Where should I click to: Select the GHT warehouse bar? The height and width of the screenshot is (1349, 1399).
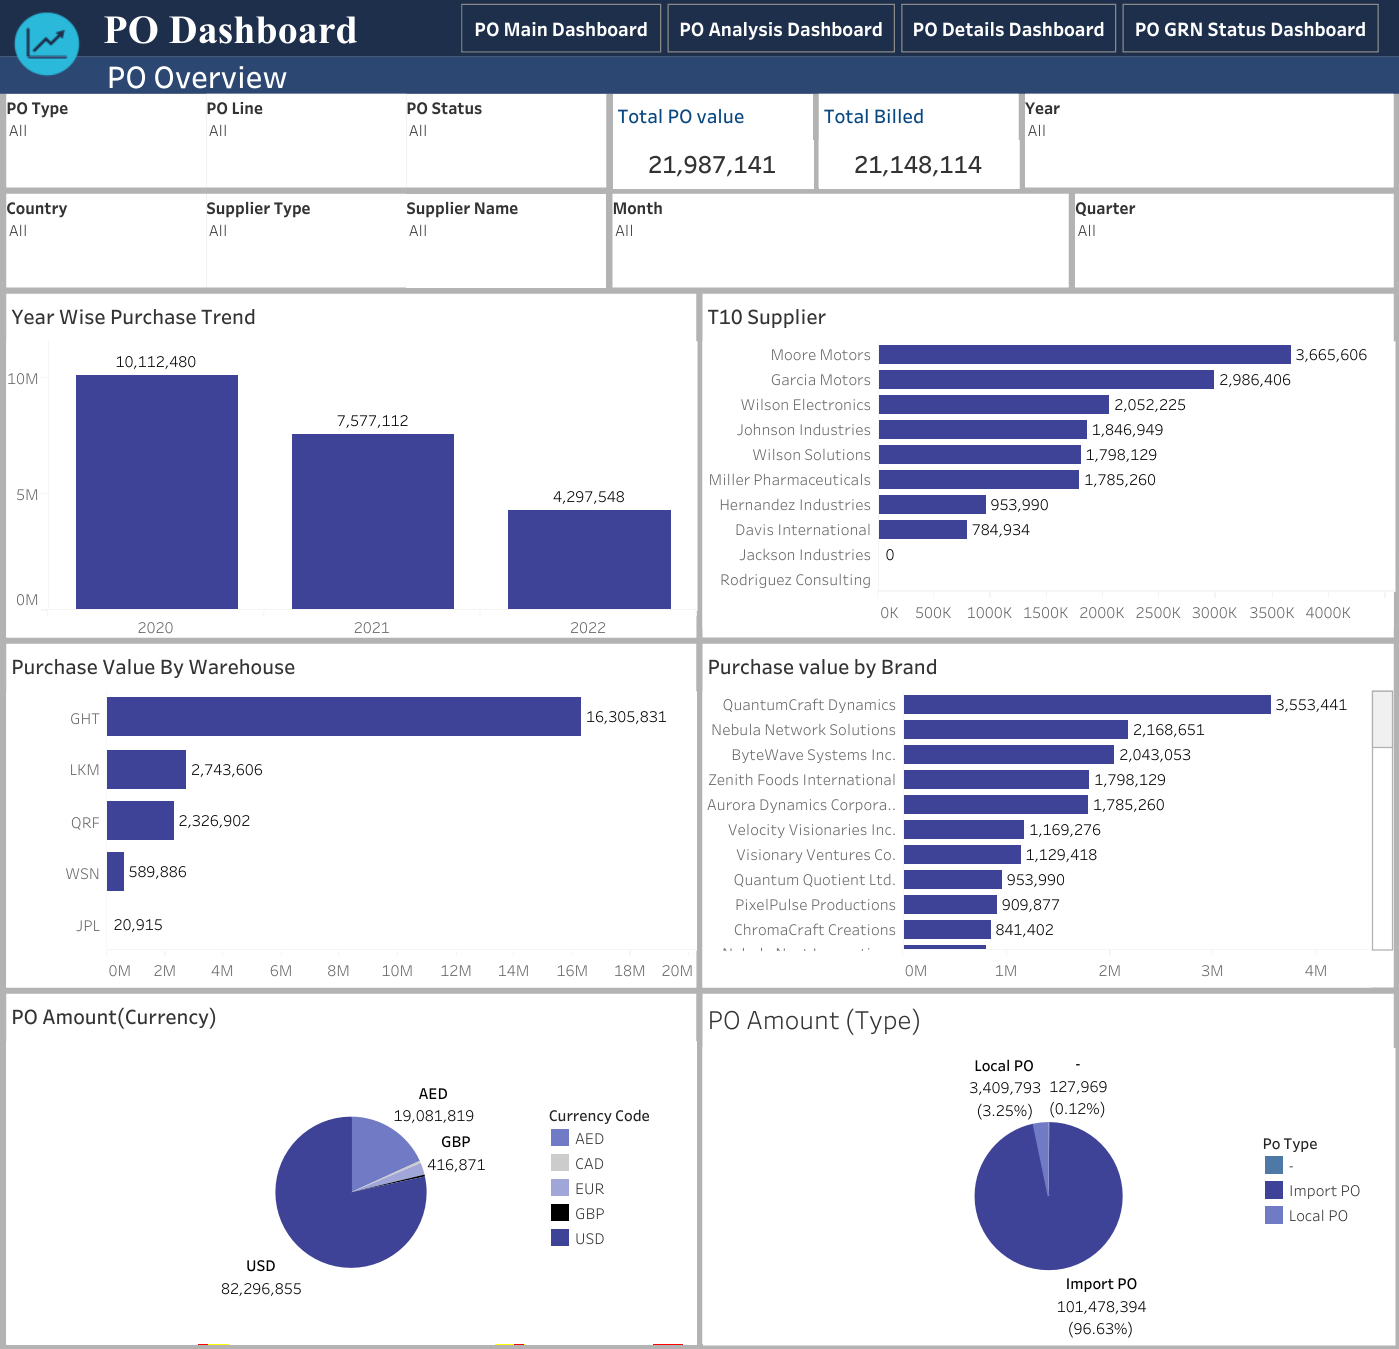[343, 717]
